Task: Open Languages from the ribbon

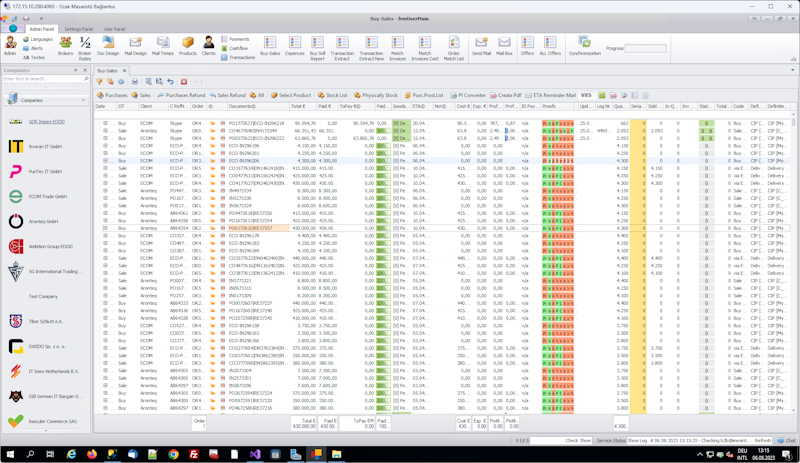Action: (x=38, y=39)
